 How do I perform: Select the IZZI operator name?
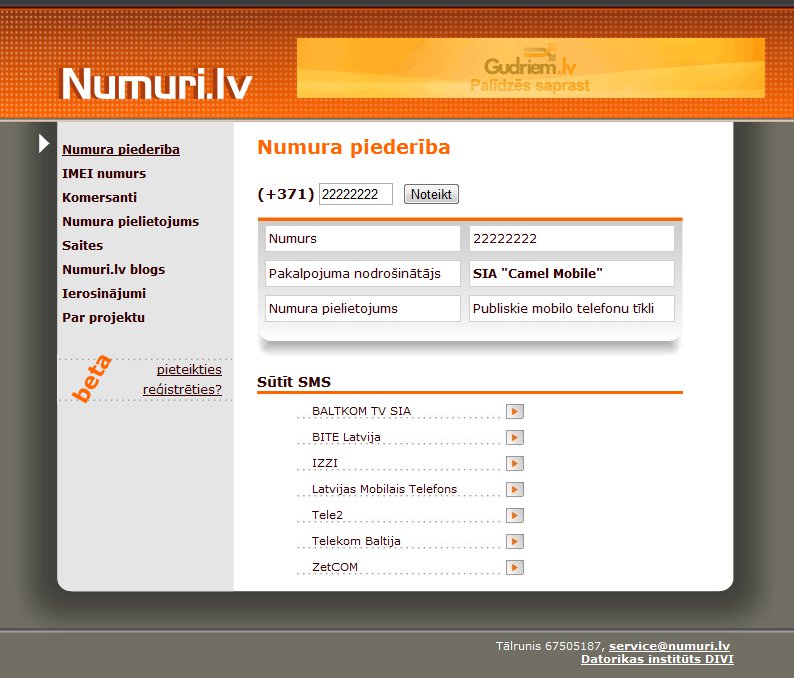[x=325, y=463]
